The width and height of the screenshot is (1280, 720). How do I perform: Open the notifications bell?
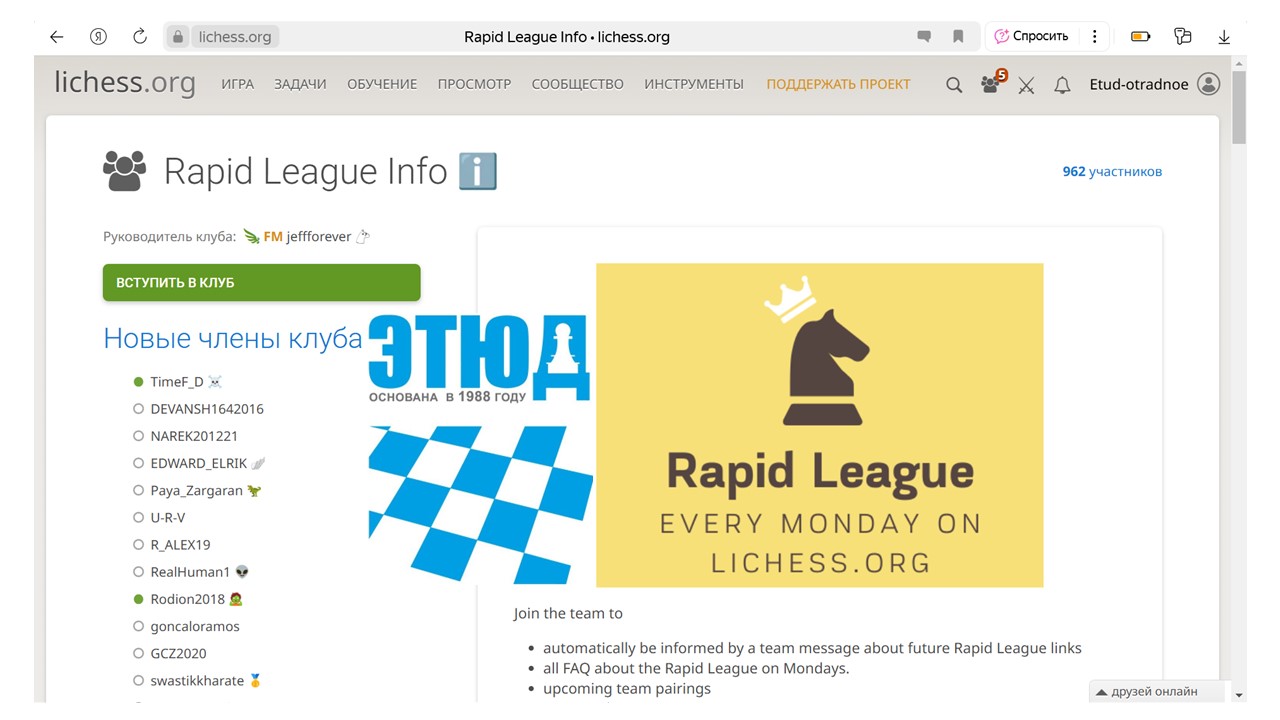point(1062,85)
